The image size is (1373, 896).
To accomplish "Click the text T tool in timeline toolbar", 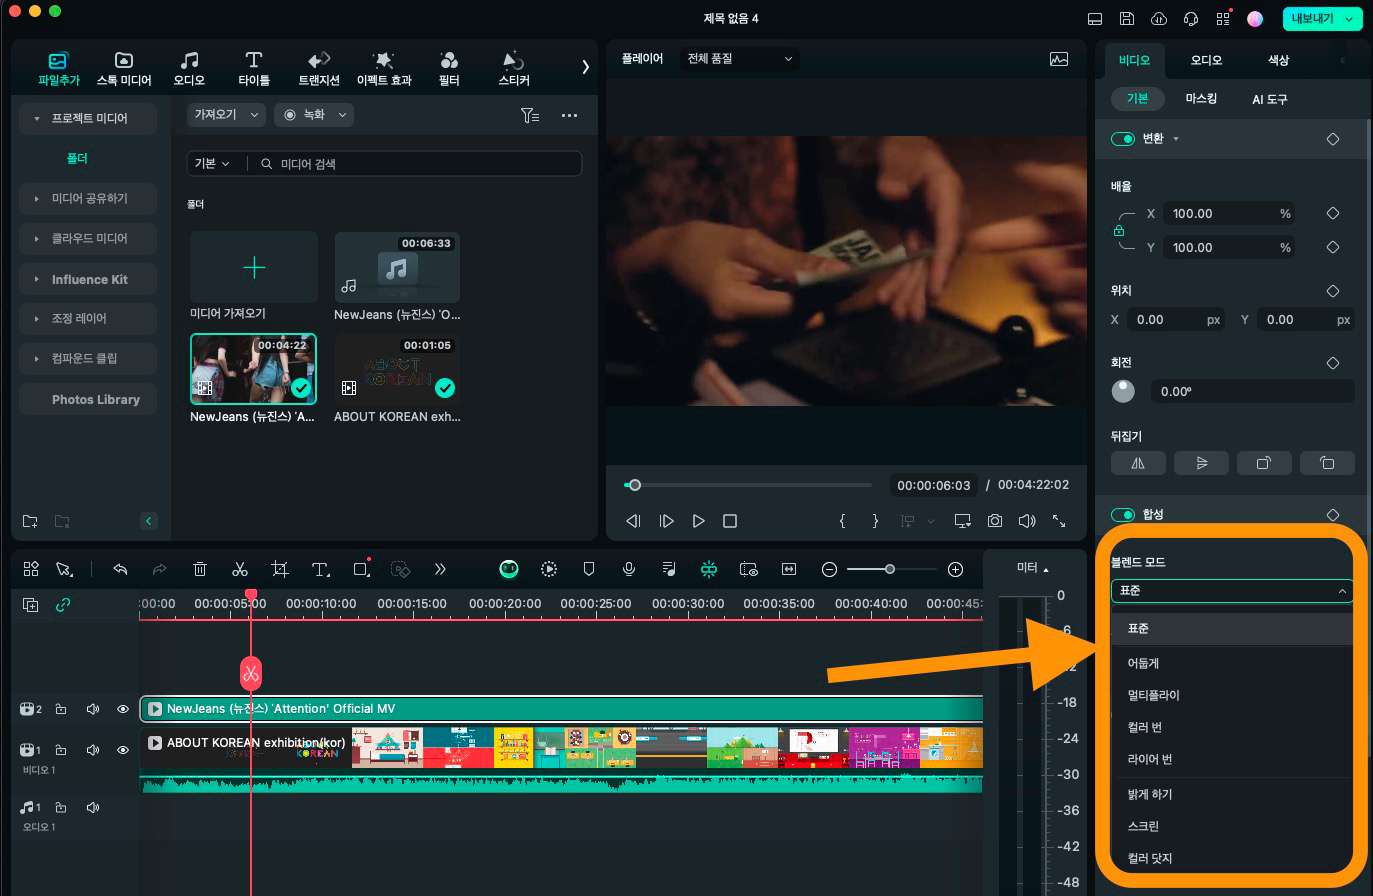I will tap(320, 569).
